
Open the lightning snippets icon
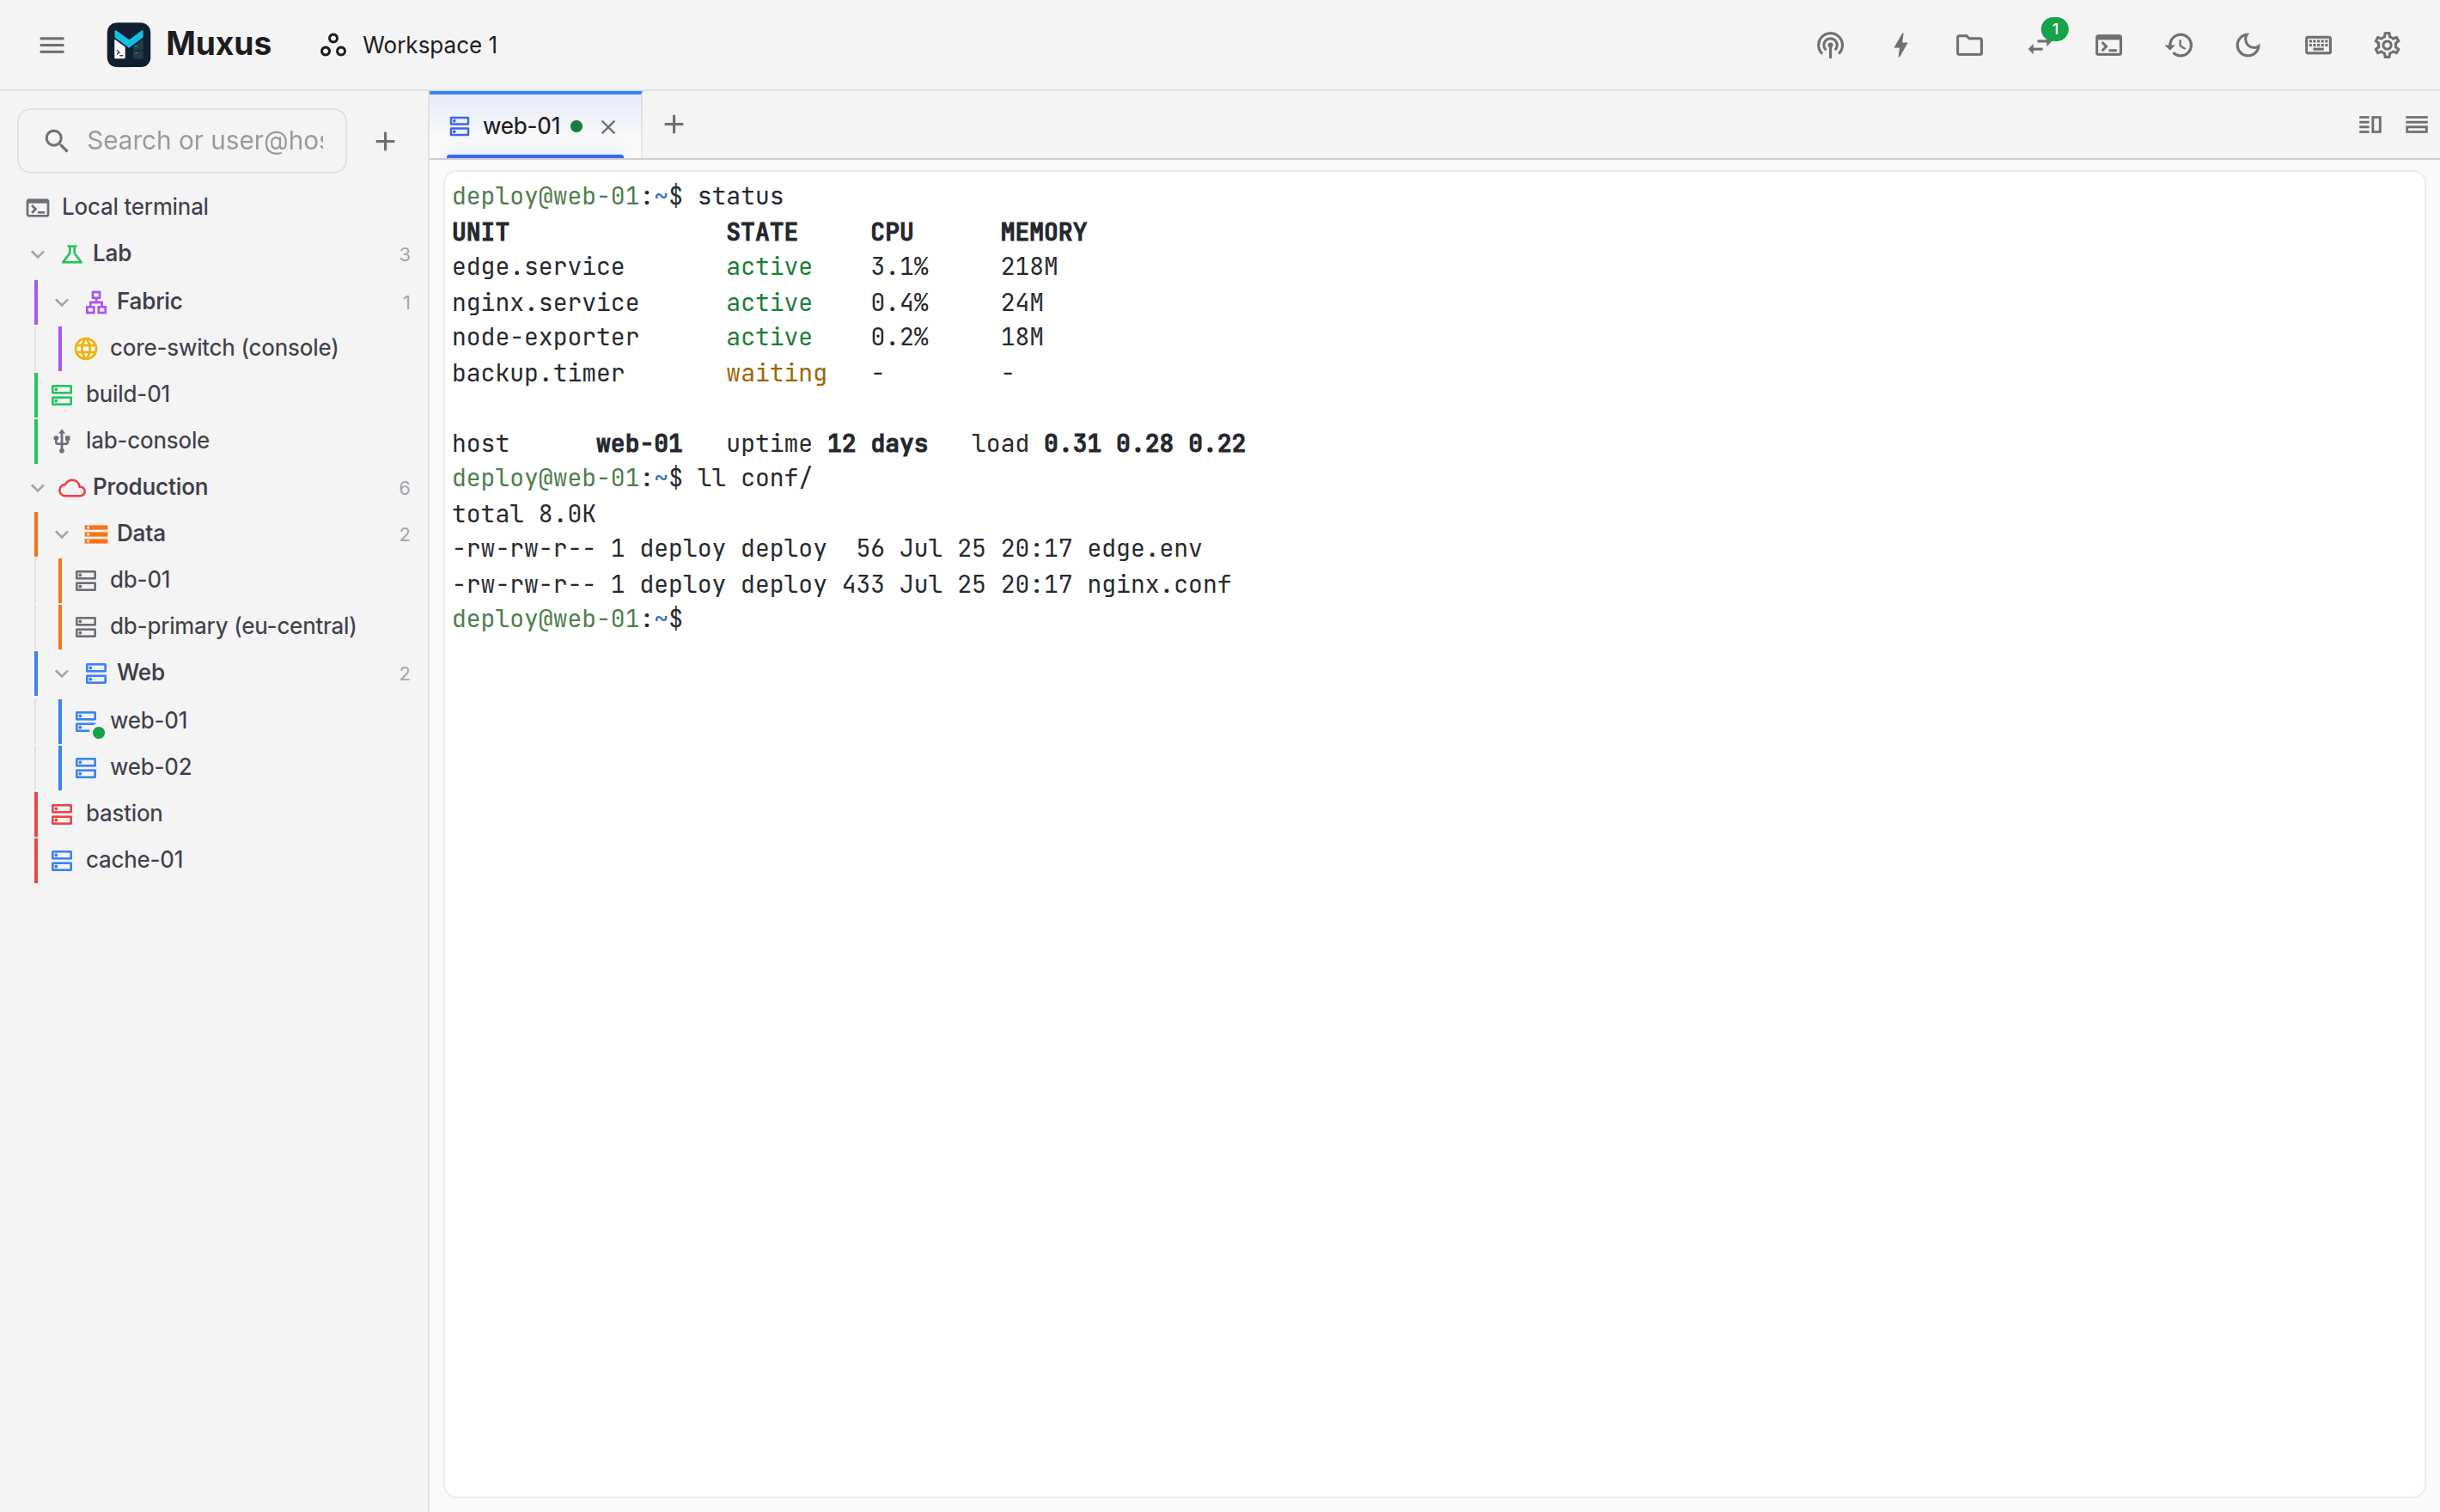coord(1900,45)
